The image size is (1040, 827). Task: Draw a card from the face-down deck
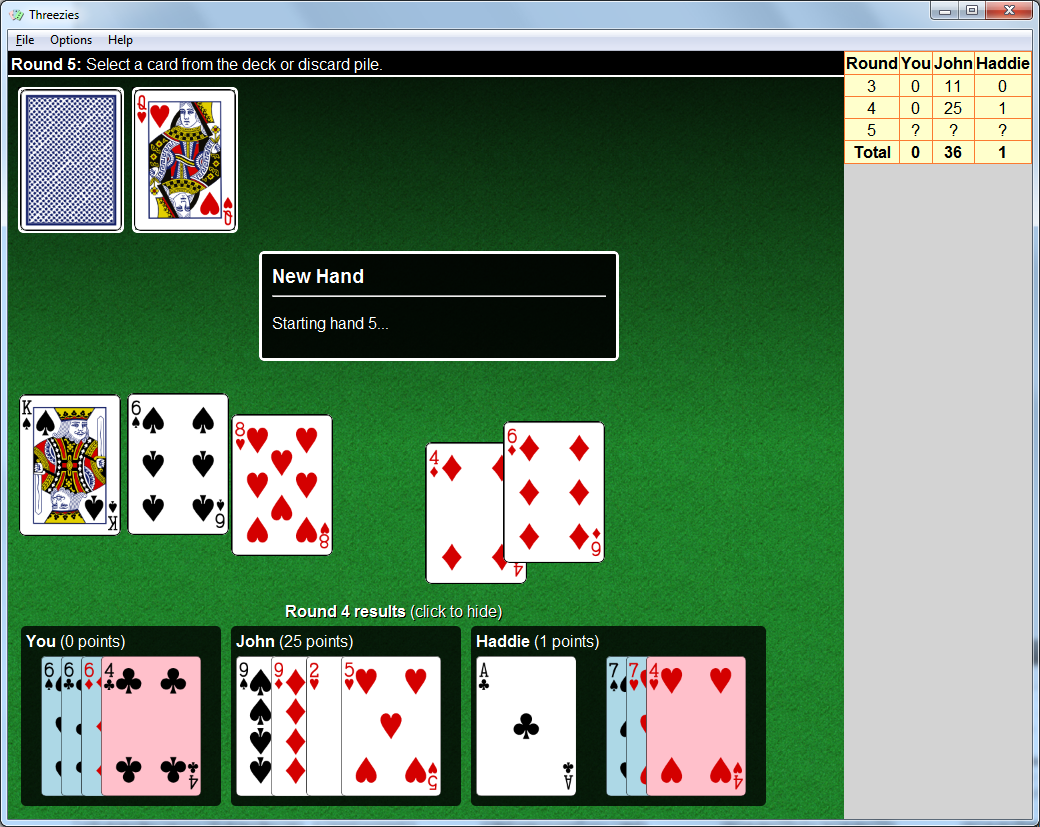point(71,160)
